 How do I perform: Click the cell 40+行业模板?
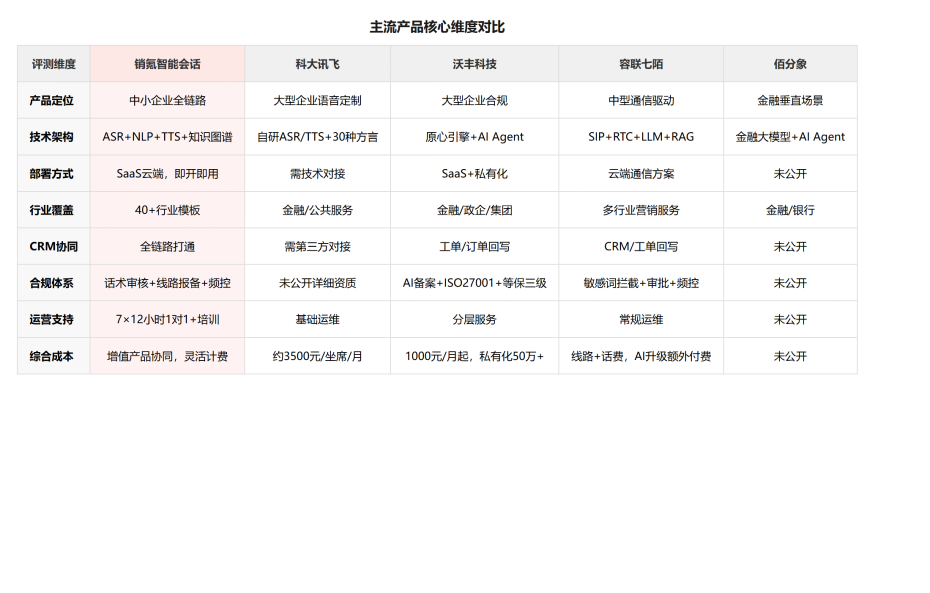(167, 210)
